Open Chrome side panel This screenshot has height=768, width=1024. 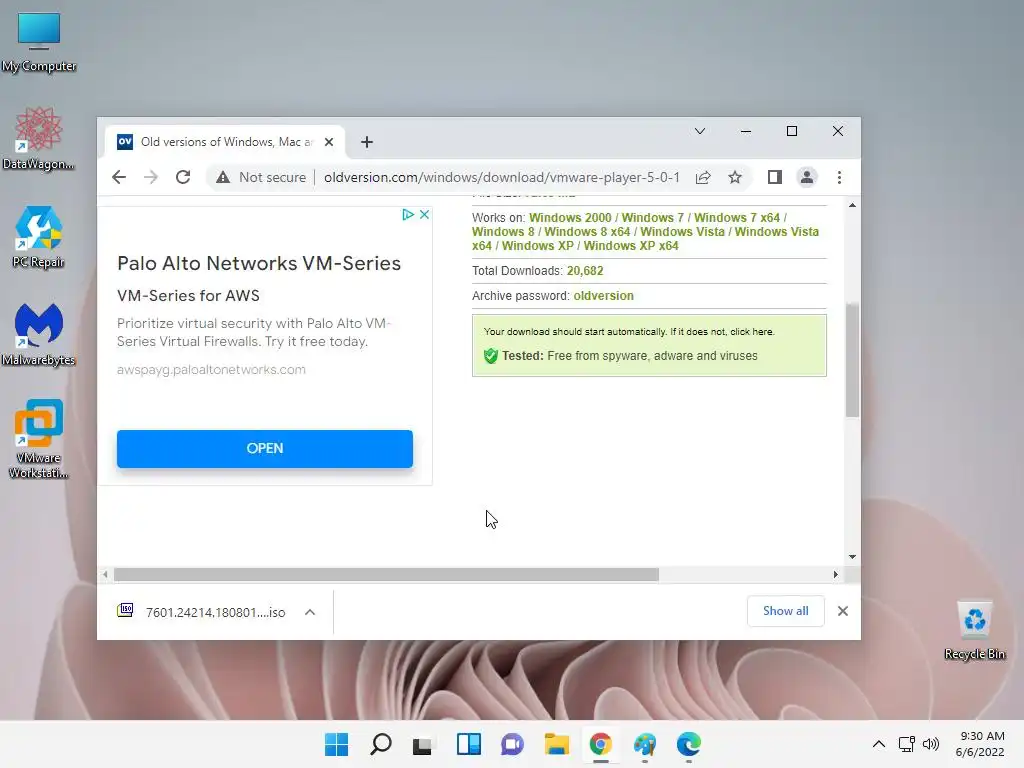pyautogui.click(x=775, y=177)
